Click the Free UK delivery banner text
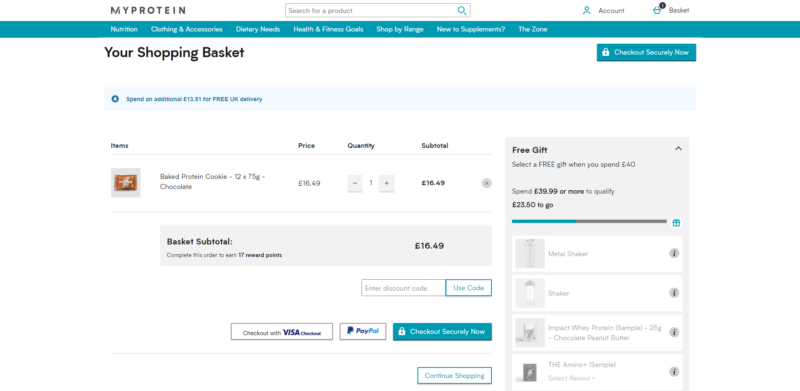The image size is (800, 391). 194,99
